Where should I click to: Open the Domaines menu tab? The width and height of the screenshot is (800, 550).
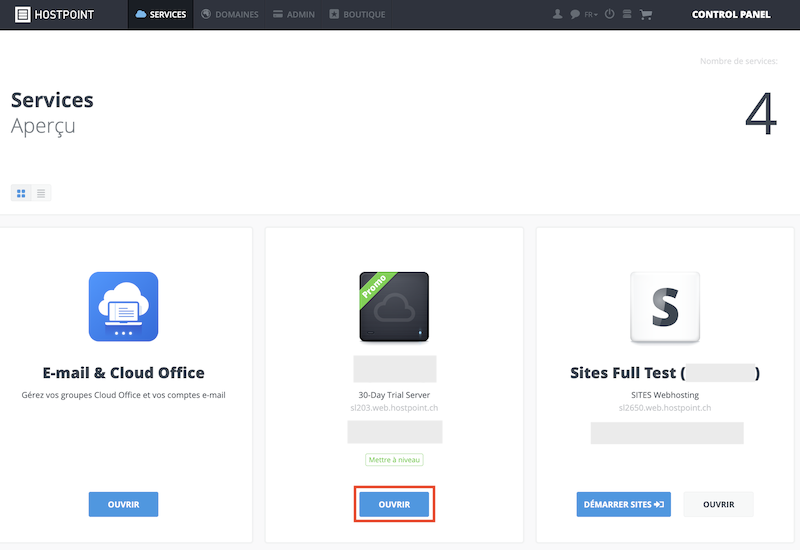coord(230,14)
